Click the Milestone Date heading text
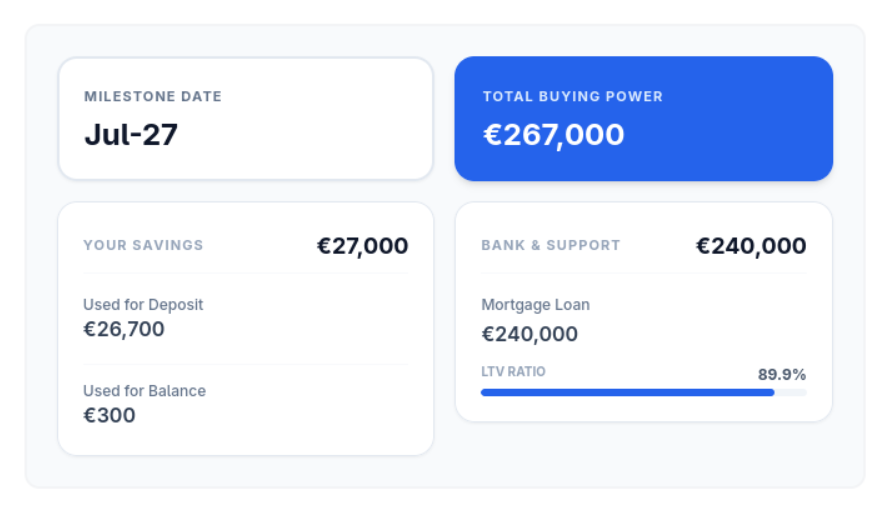Viewport: 890px width, 518px height. (x=153, y=97)
